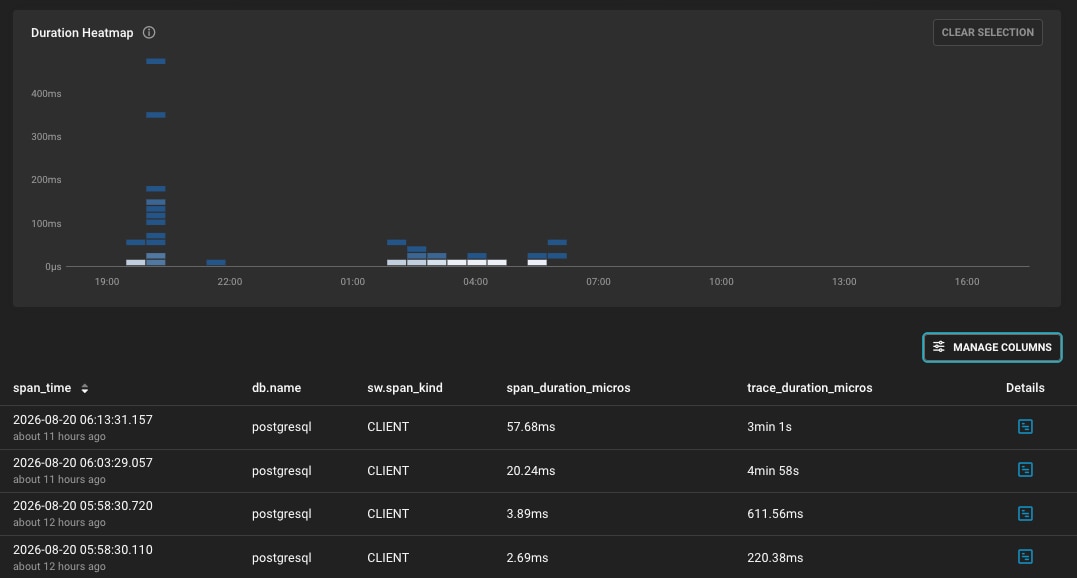Viewport: 1077px width, 578px height.
Task: Sort by span_time column header
Action: coord(42,388)
